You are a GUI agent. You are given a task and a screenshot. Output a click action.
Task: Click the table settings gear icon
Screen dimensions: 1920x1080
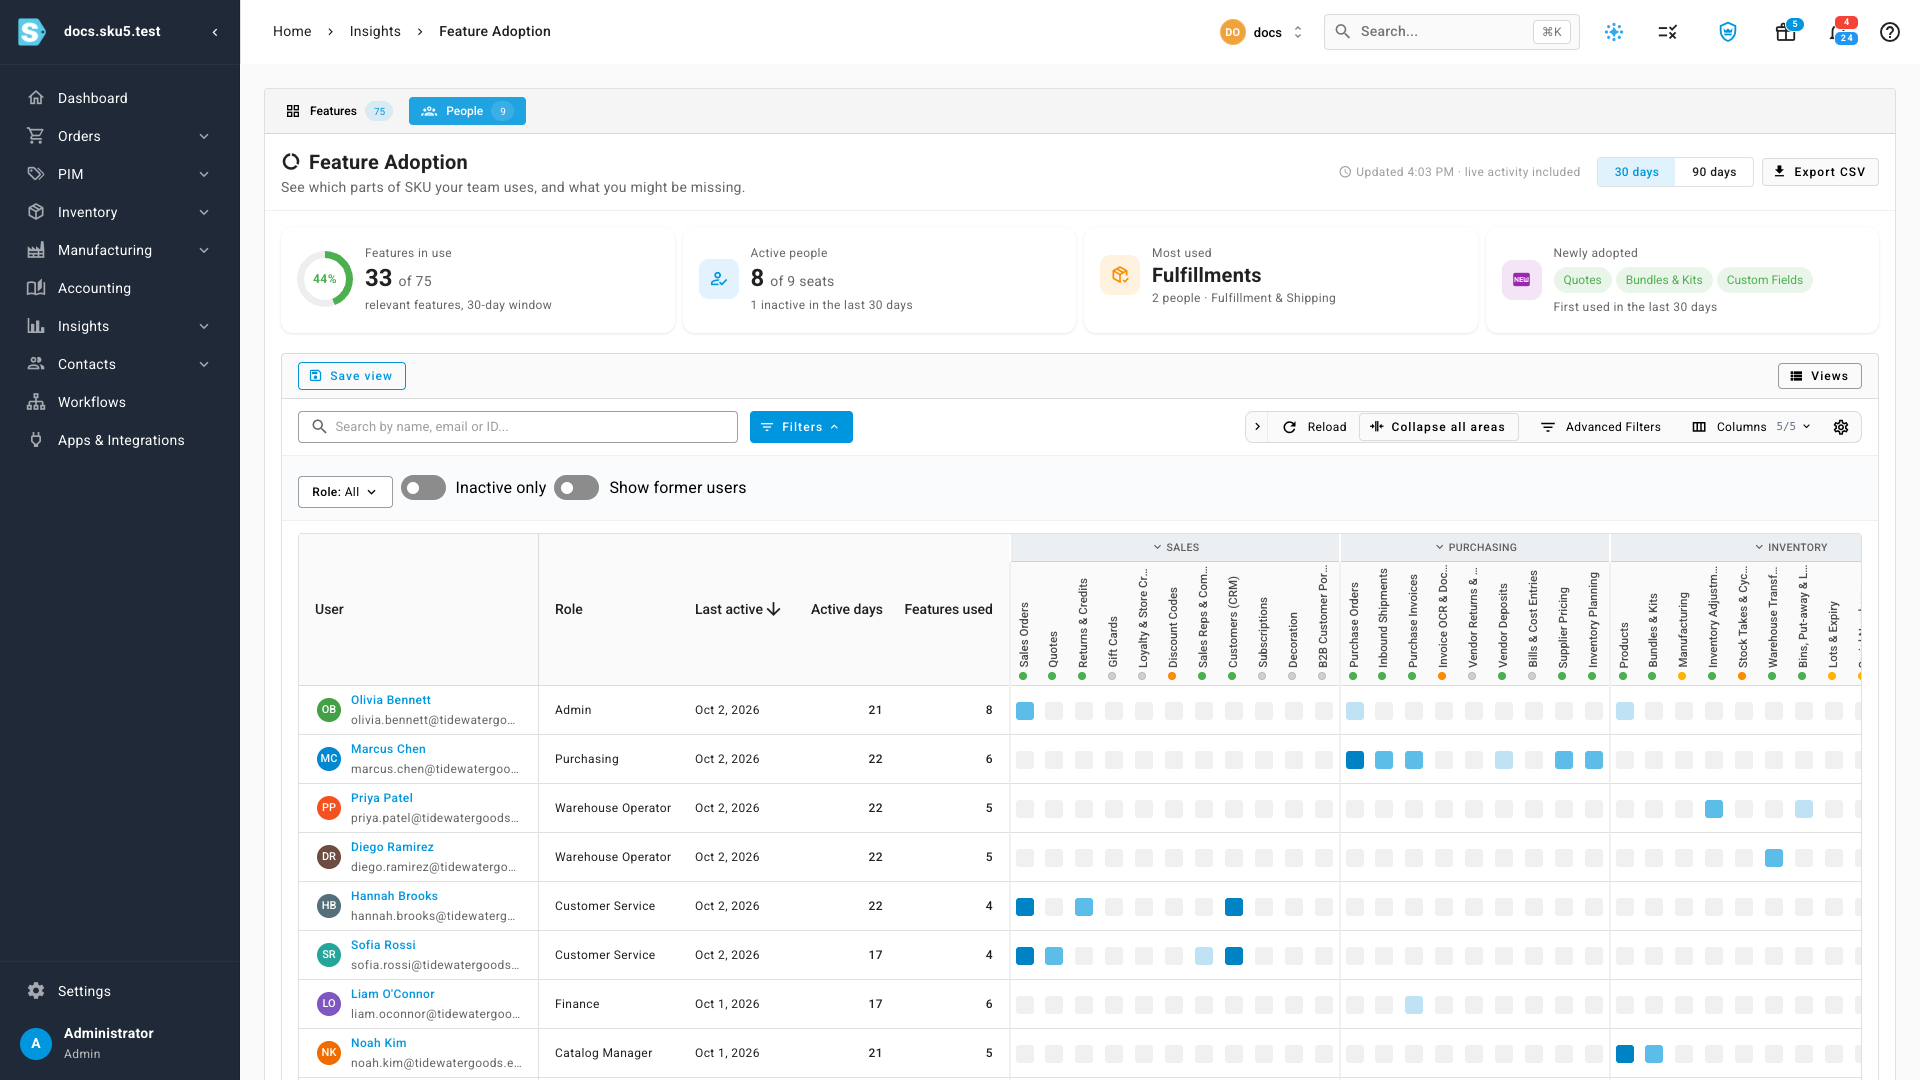coord(1841,427)
